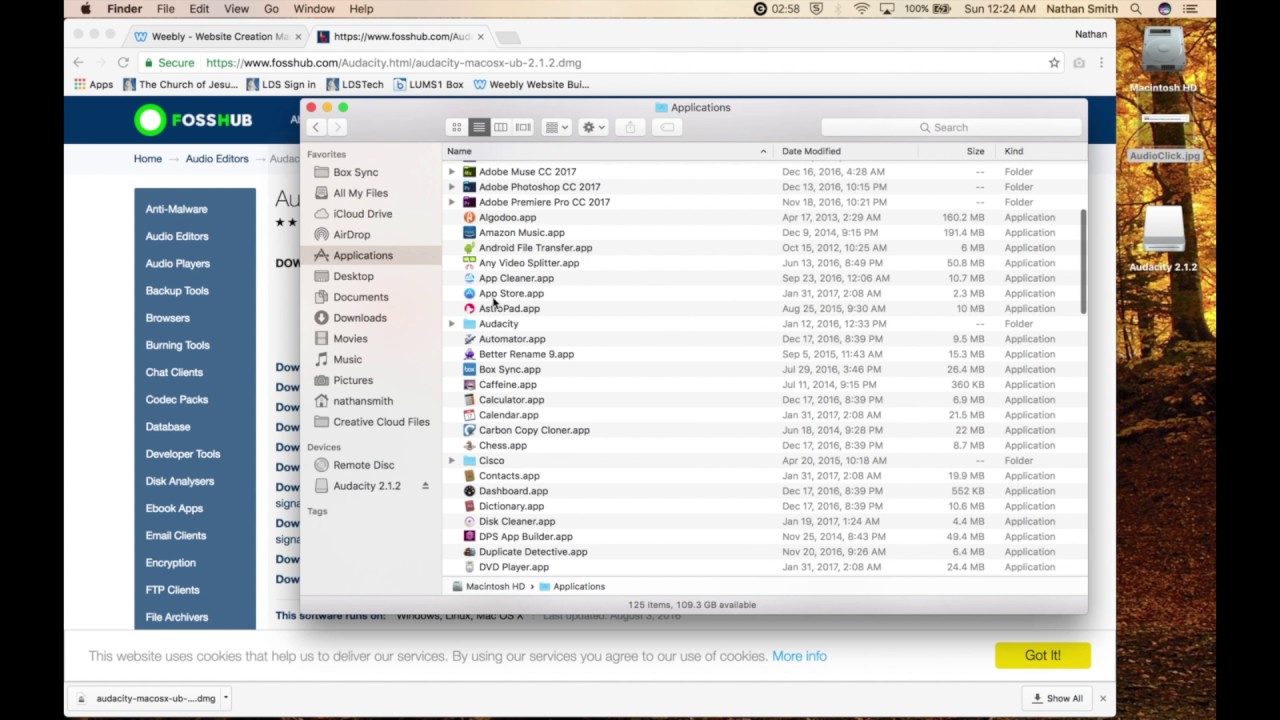
Task: Open the Finder action gear menu
Action: [x=594, y=127]
